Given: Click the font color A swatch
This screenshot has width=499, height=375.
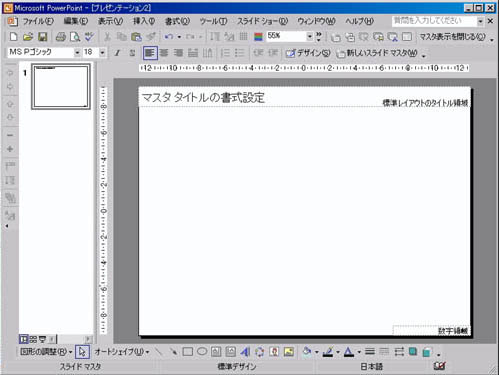Looking at the screenshot, I should (x=349, y=352).
